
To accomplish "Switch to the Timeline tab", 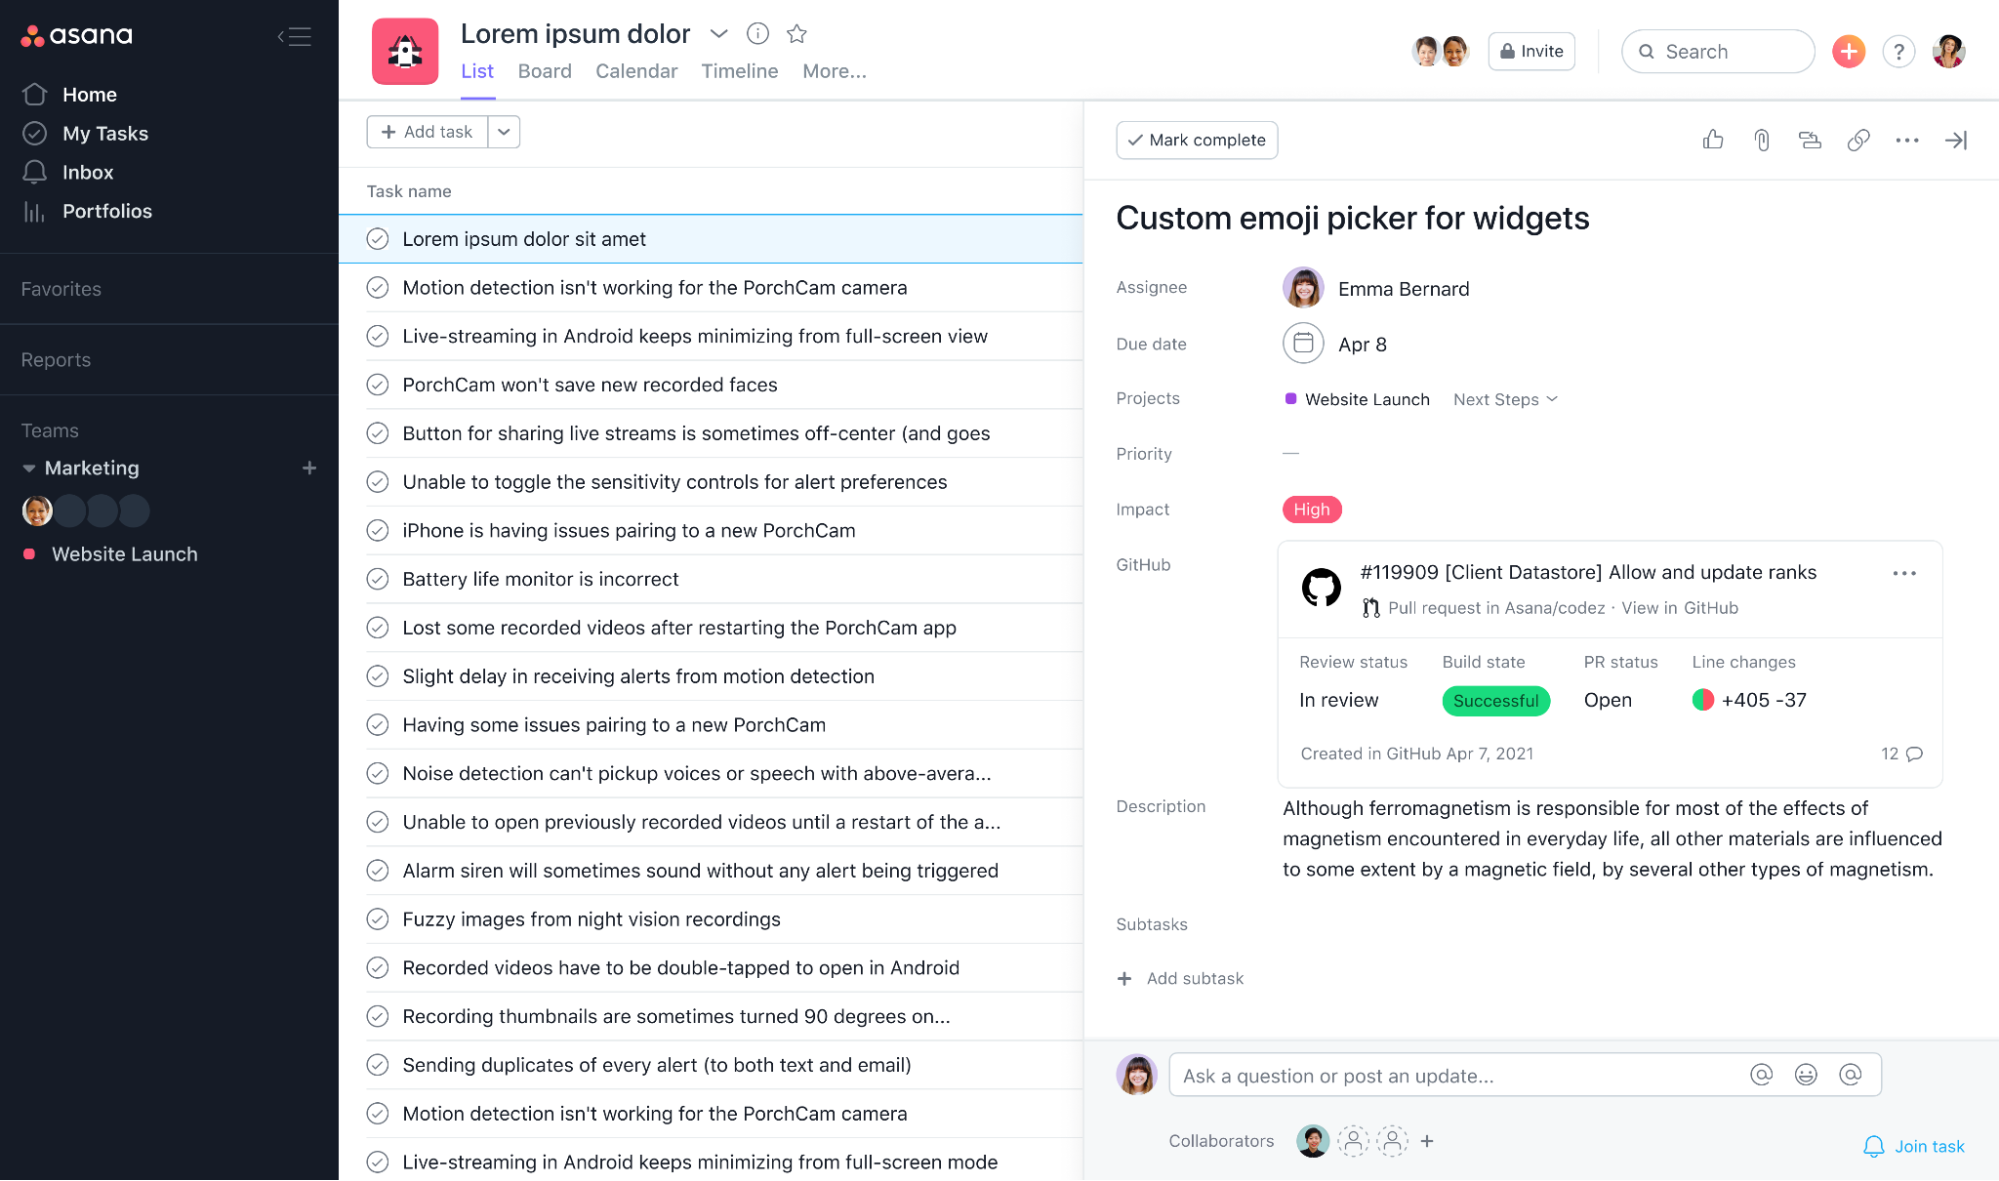I will click(739, 70).
